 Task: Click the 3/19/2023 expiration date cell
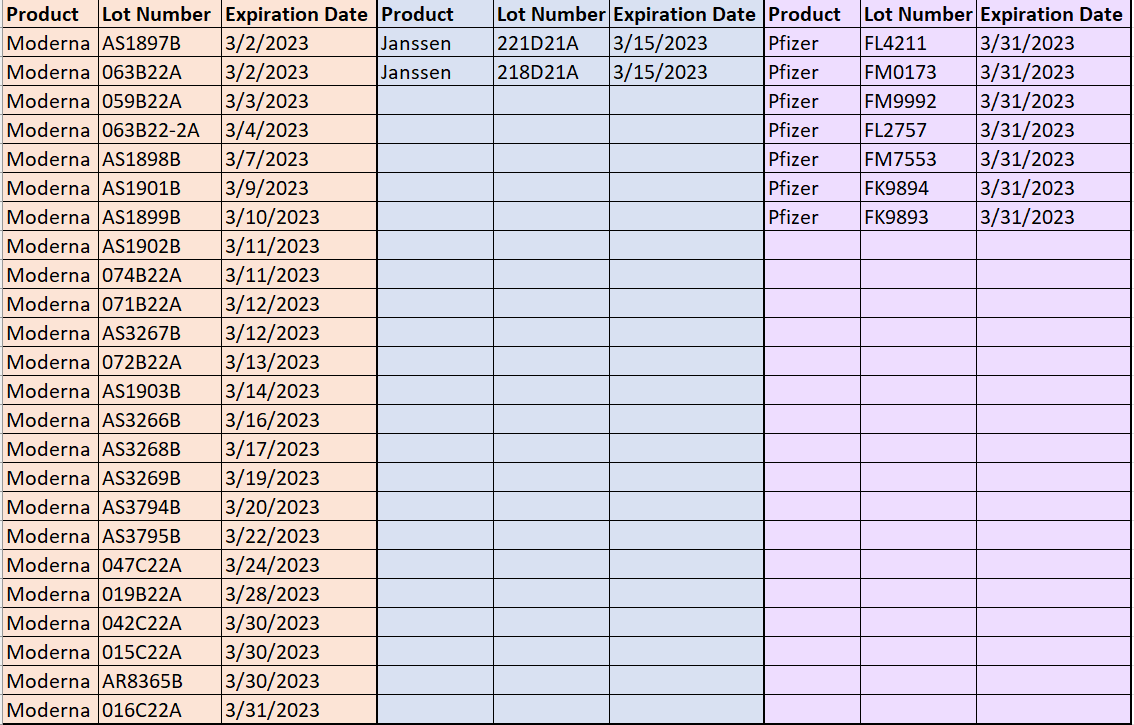coord(299,478)
